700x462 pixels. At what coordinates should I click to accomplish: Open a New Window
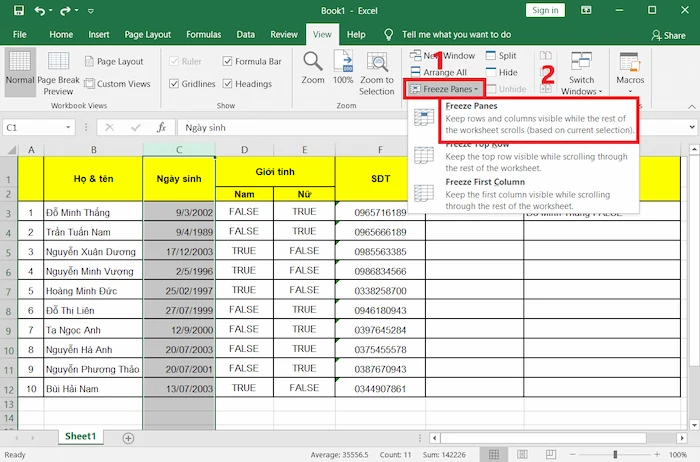pyautogui.click(x=442, y=55)
